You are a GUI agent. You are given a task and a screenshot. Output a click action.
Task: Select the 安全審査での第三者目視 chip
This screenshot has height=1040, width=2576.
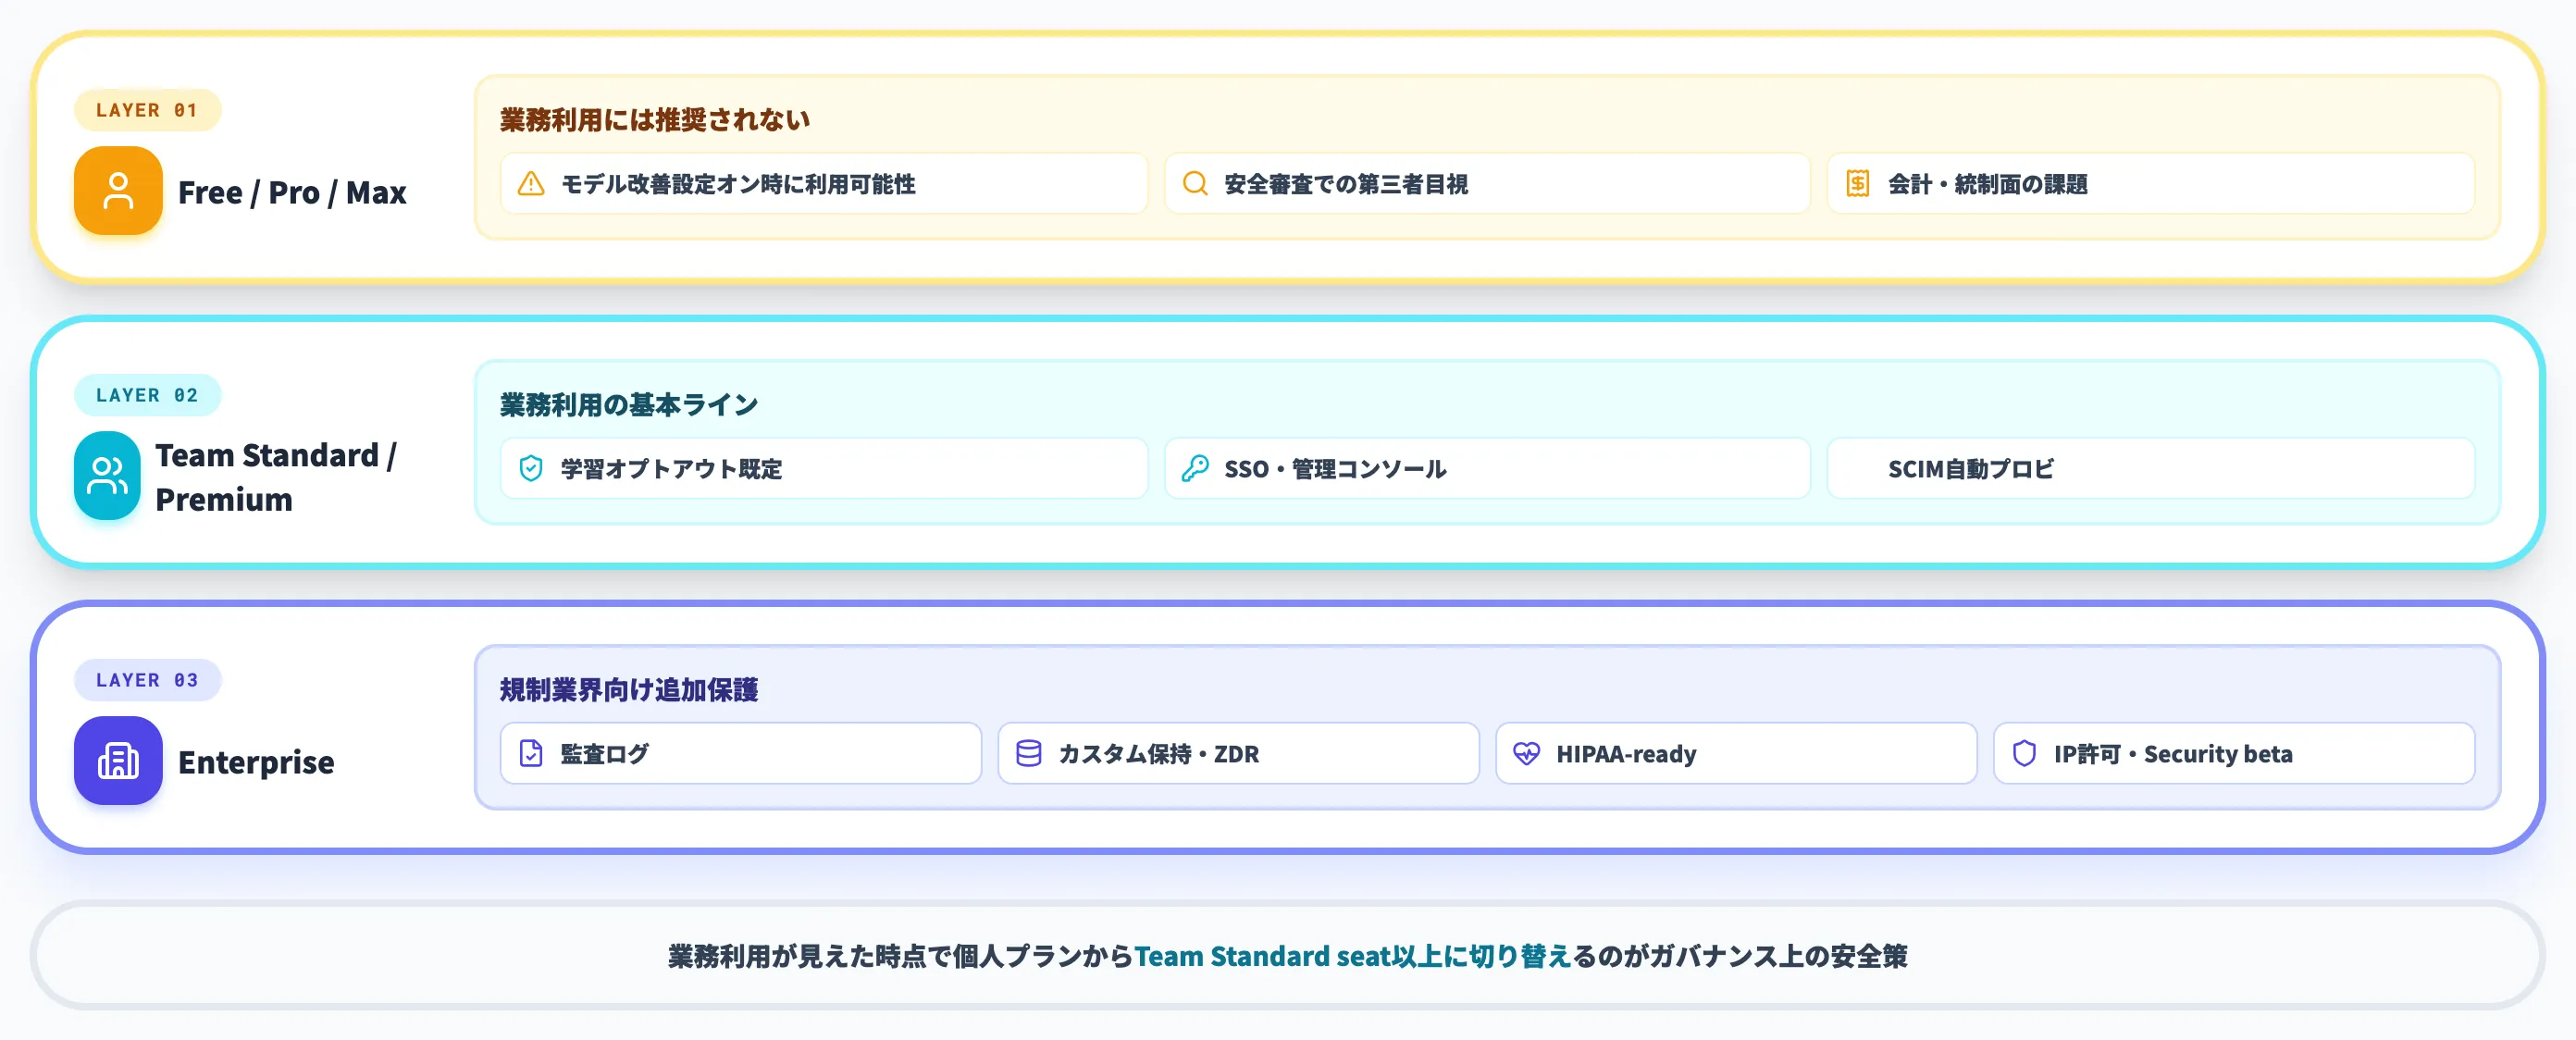tap(1487, 184)
